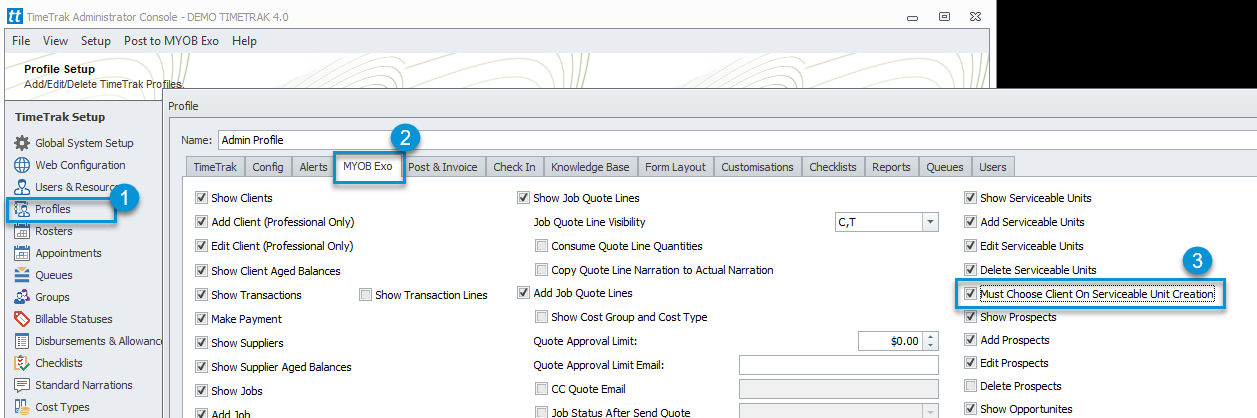Toggle Show Client Aged Balances
Screen dimensions: 1257x418
tap(203, 271)
